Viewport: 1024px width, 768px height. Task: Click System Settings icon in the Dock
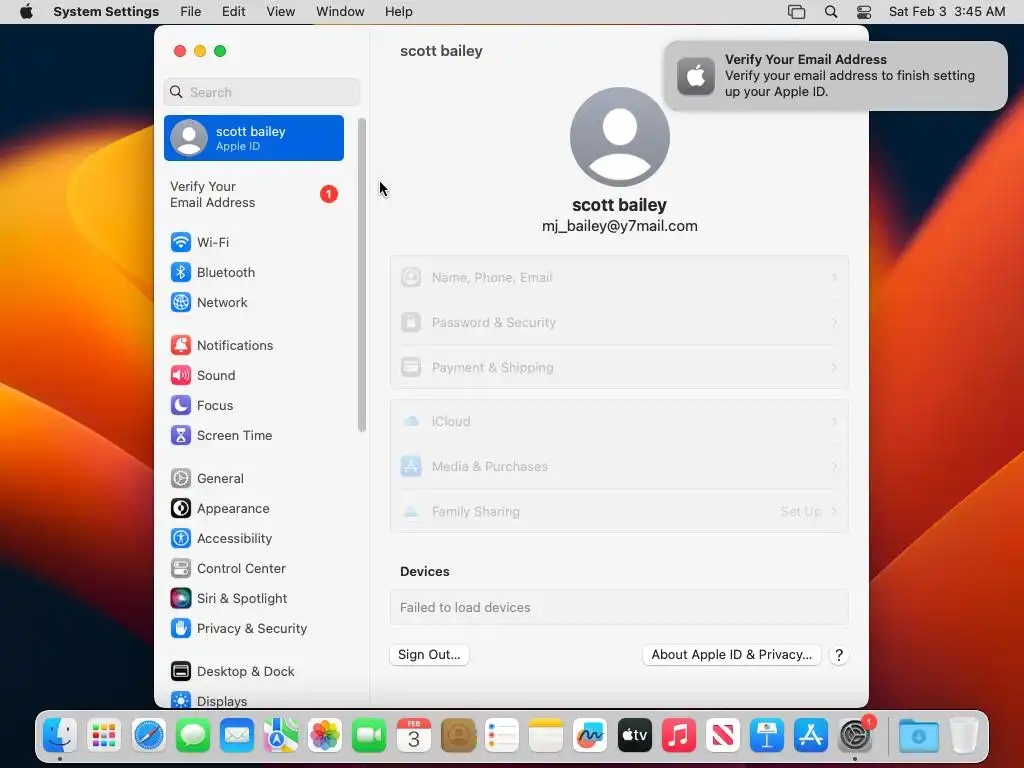coord(855,735)
